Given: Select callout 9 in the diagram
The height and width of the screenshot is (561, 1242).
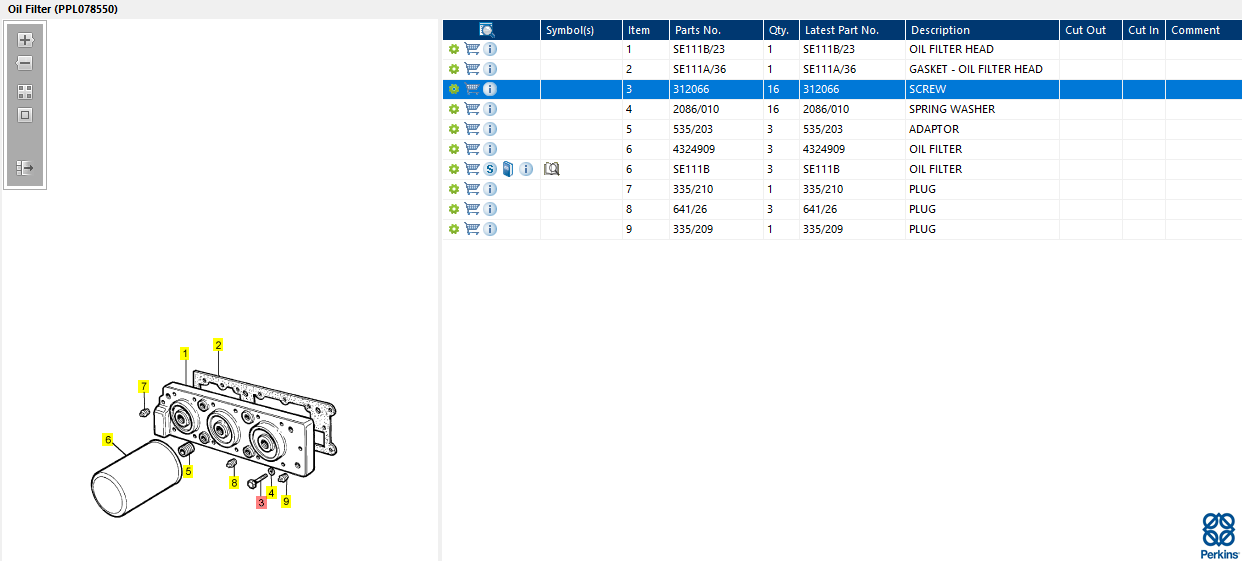Looking at the screenshot, I should [x=286, y=501].
